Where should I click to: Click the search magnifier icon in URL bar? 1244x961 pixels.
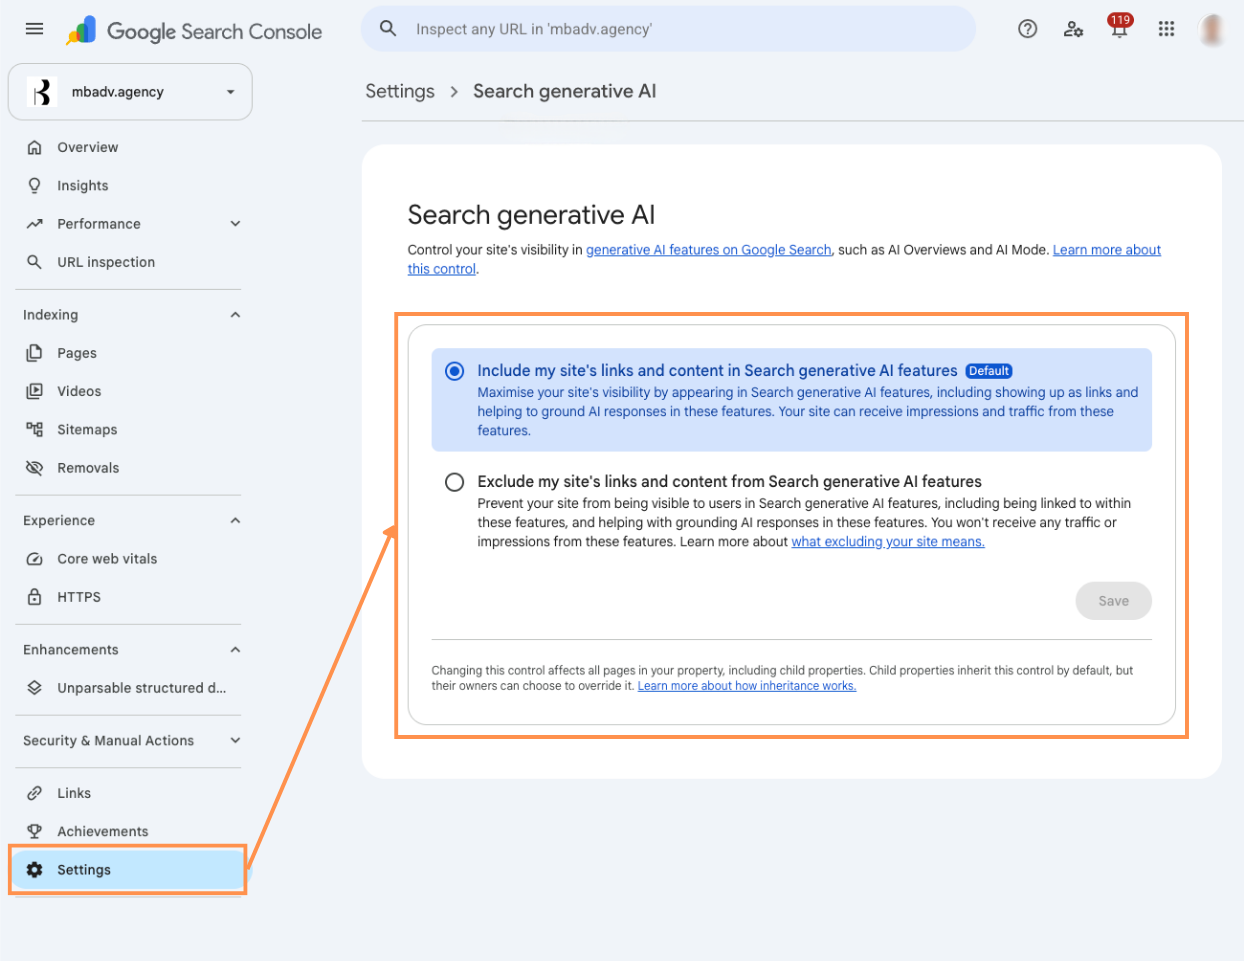(x=388, y=29)
